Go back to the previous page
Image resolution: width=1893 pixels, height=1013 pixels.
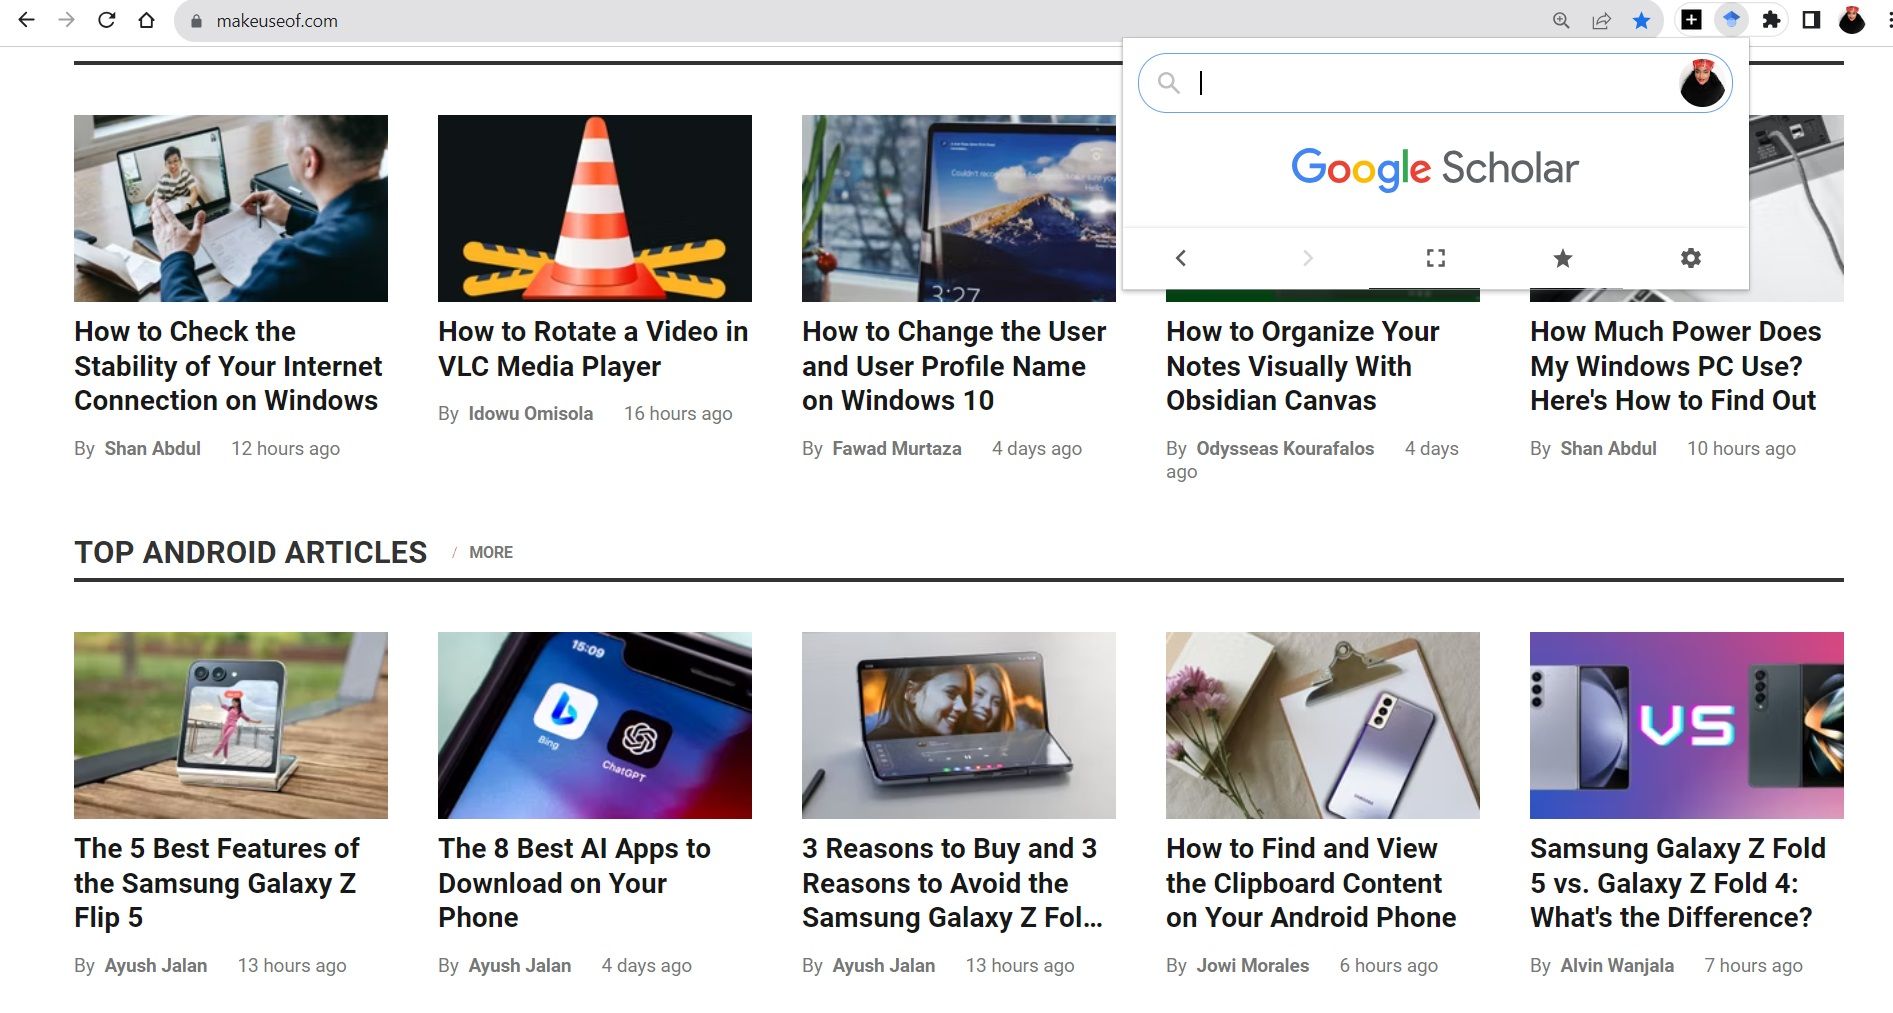(x=27, y=20)
